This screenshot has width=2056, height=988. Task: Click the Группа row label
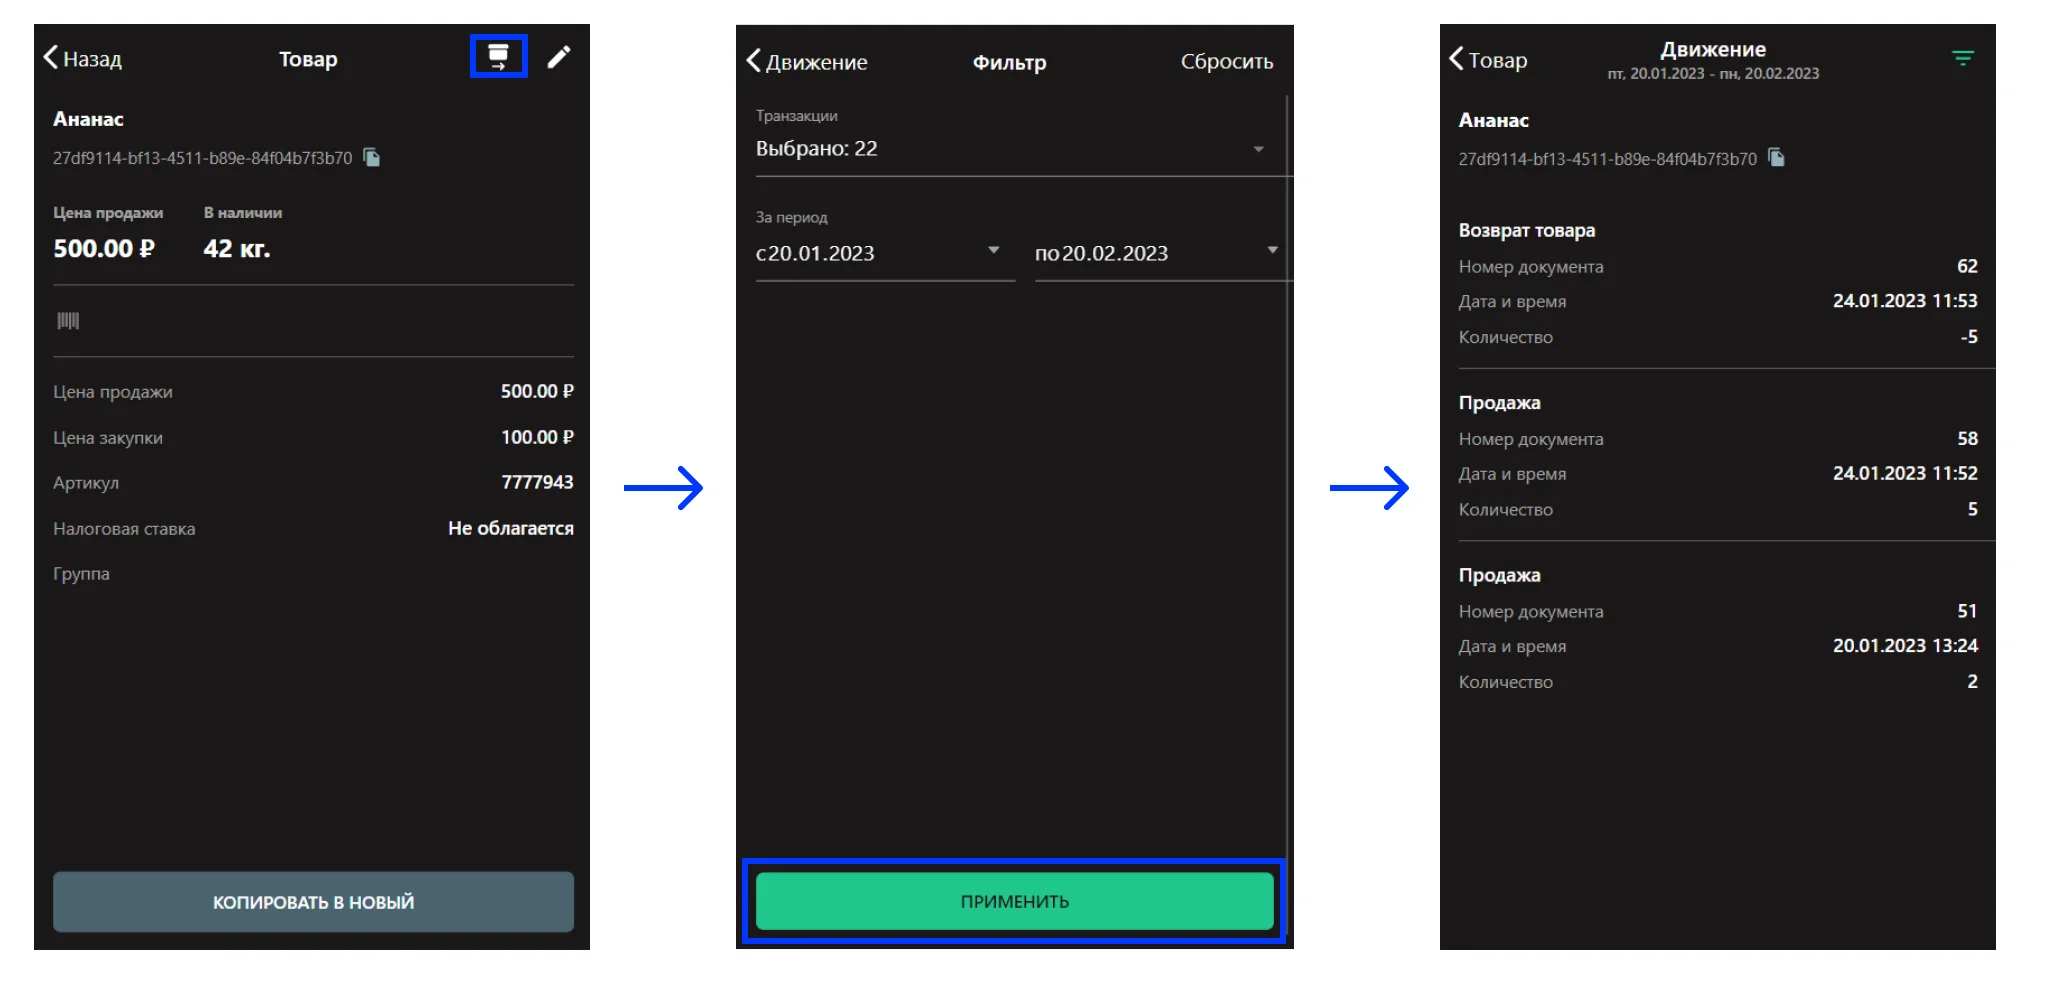[81, 574]
